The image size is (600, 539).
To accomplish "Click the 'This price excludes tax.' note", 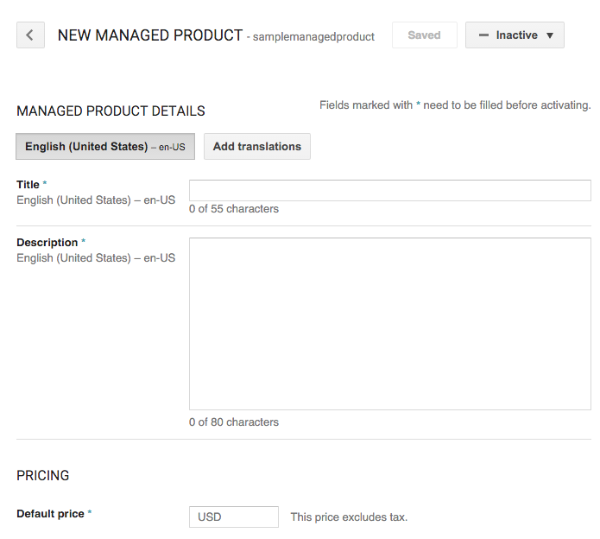I will pyautogui.click(x=349, y=517).
